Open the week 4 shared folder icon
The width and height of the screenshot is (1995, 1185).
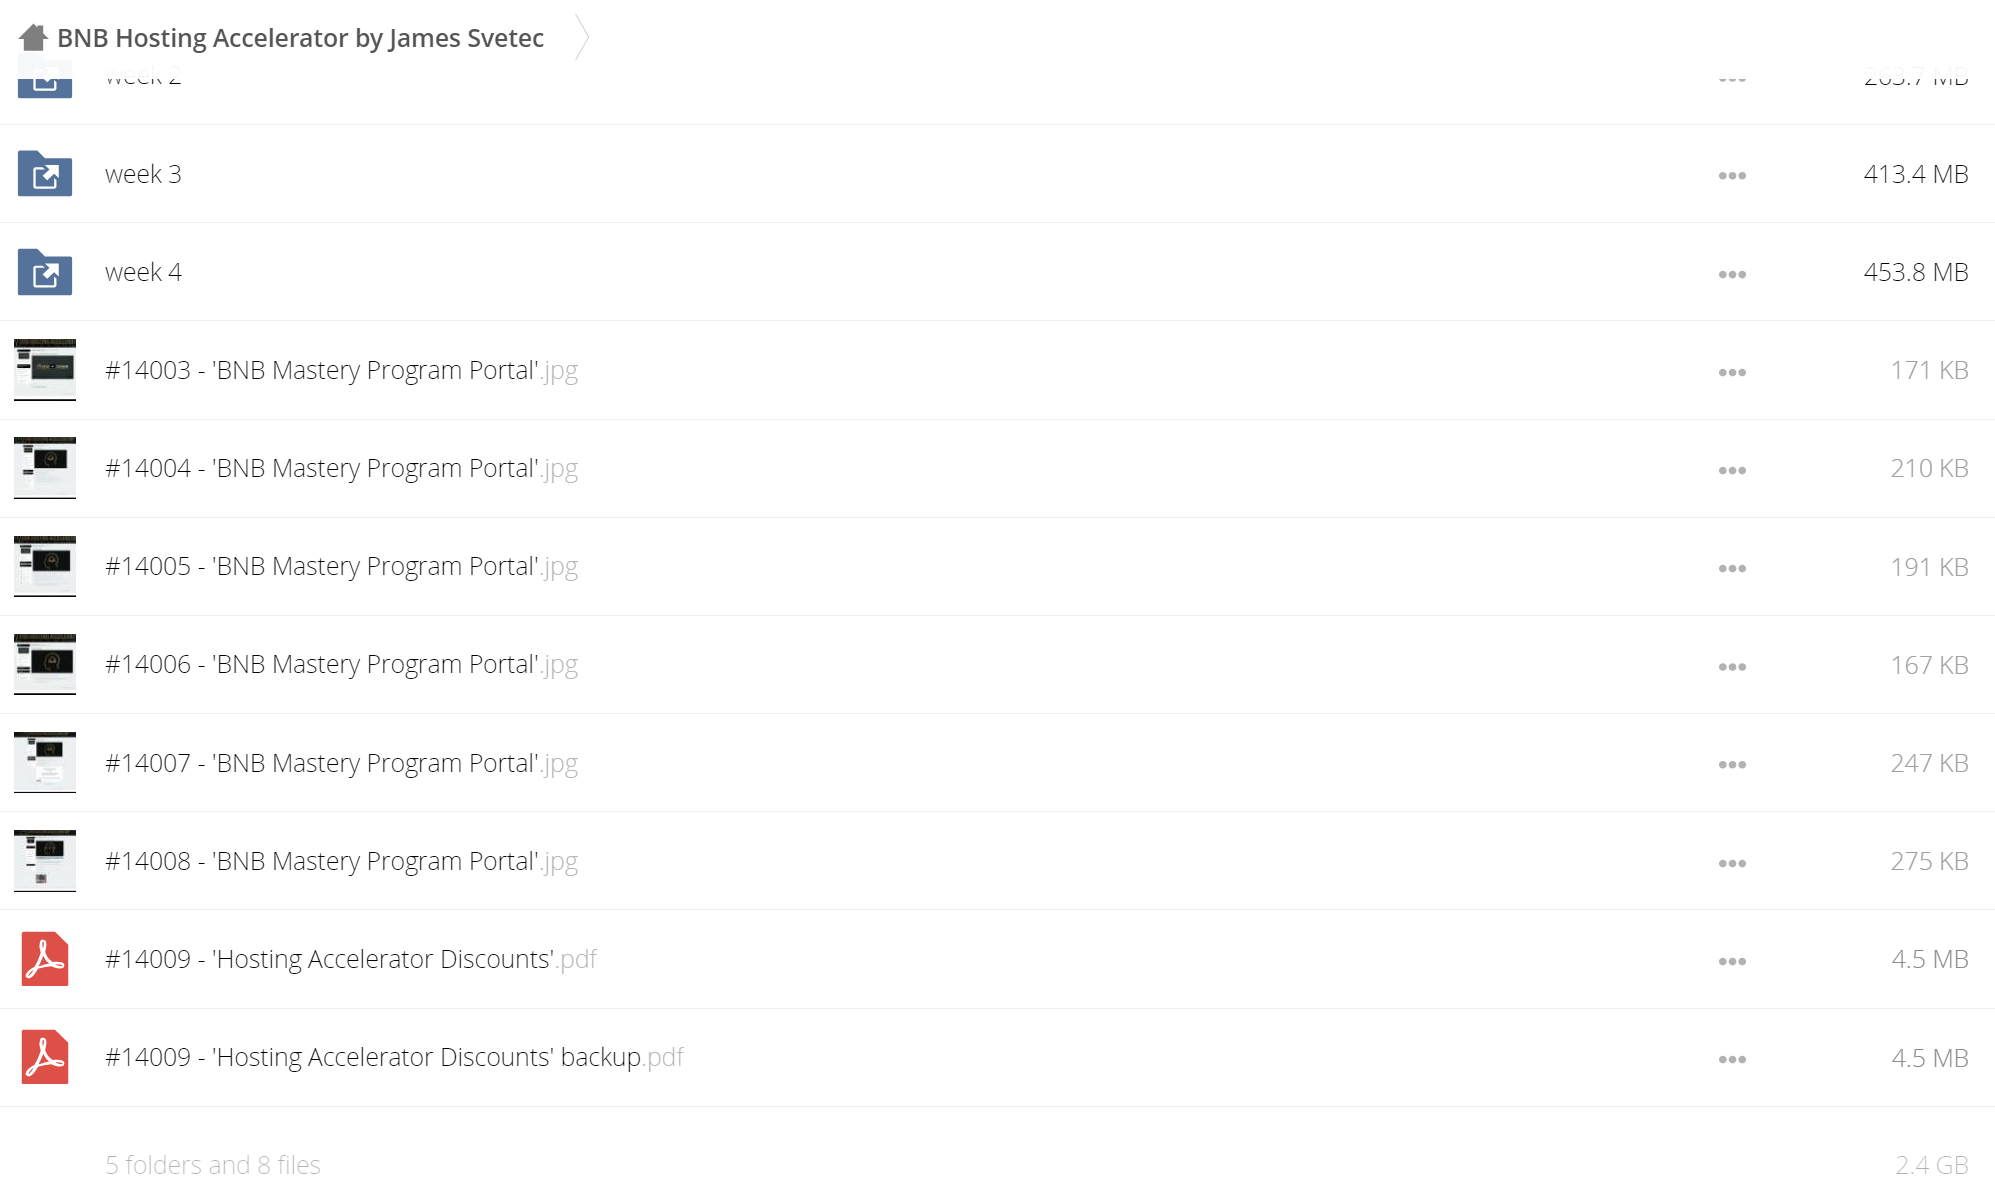tap(45, 272)
